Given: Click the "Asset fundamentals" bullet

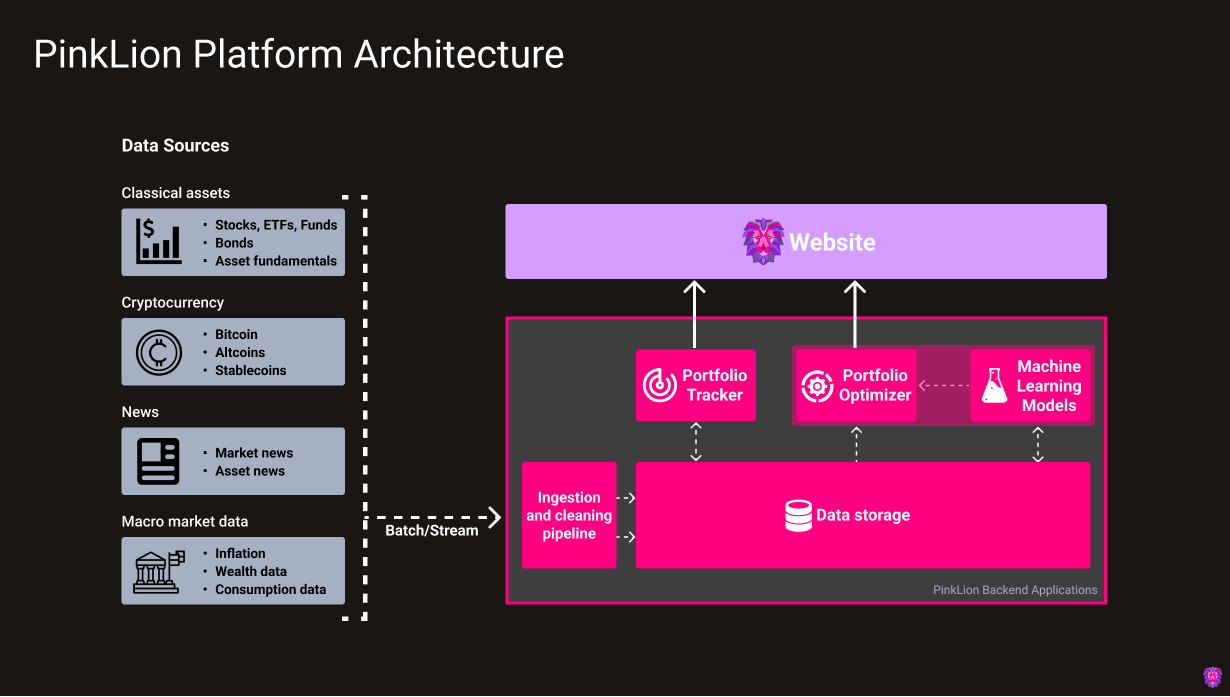Looking at the screenshot, I should [276, 261].
